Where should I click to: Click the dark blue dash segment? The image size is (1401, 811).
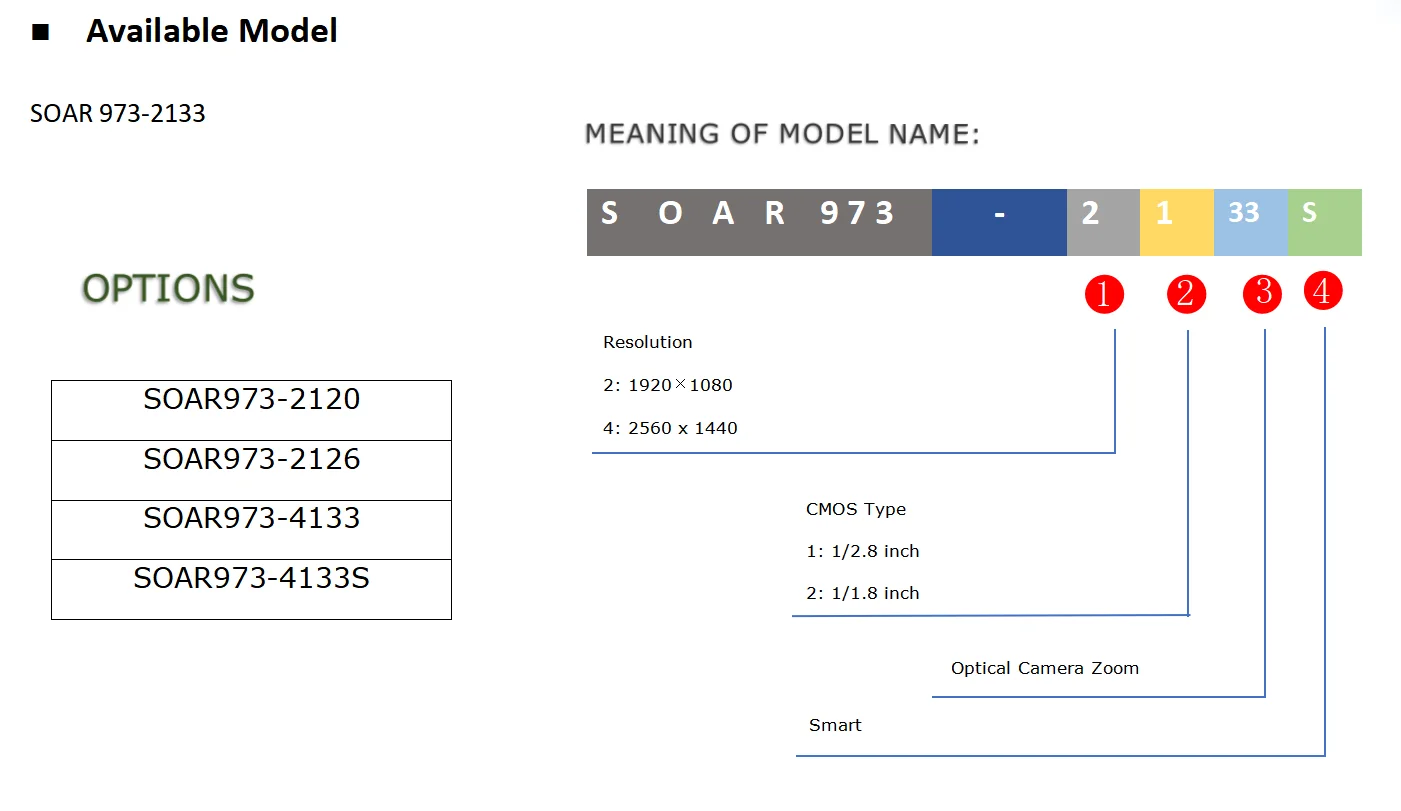999,222
